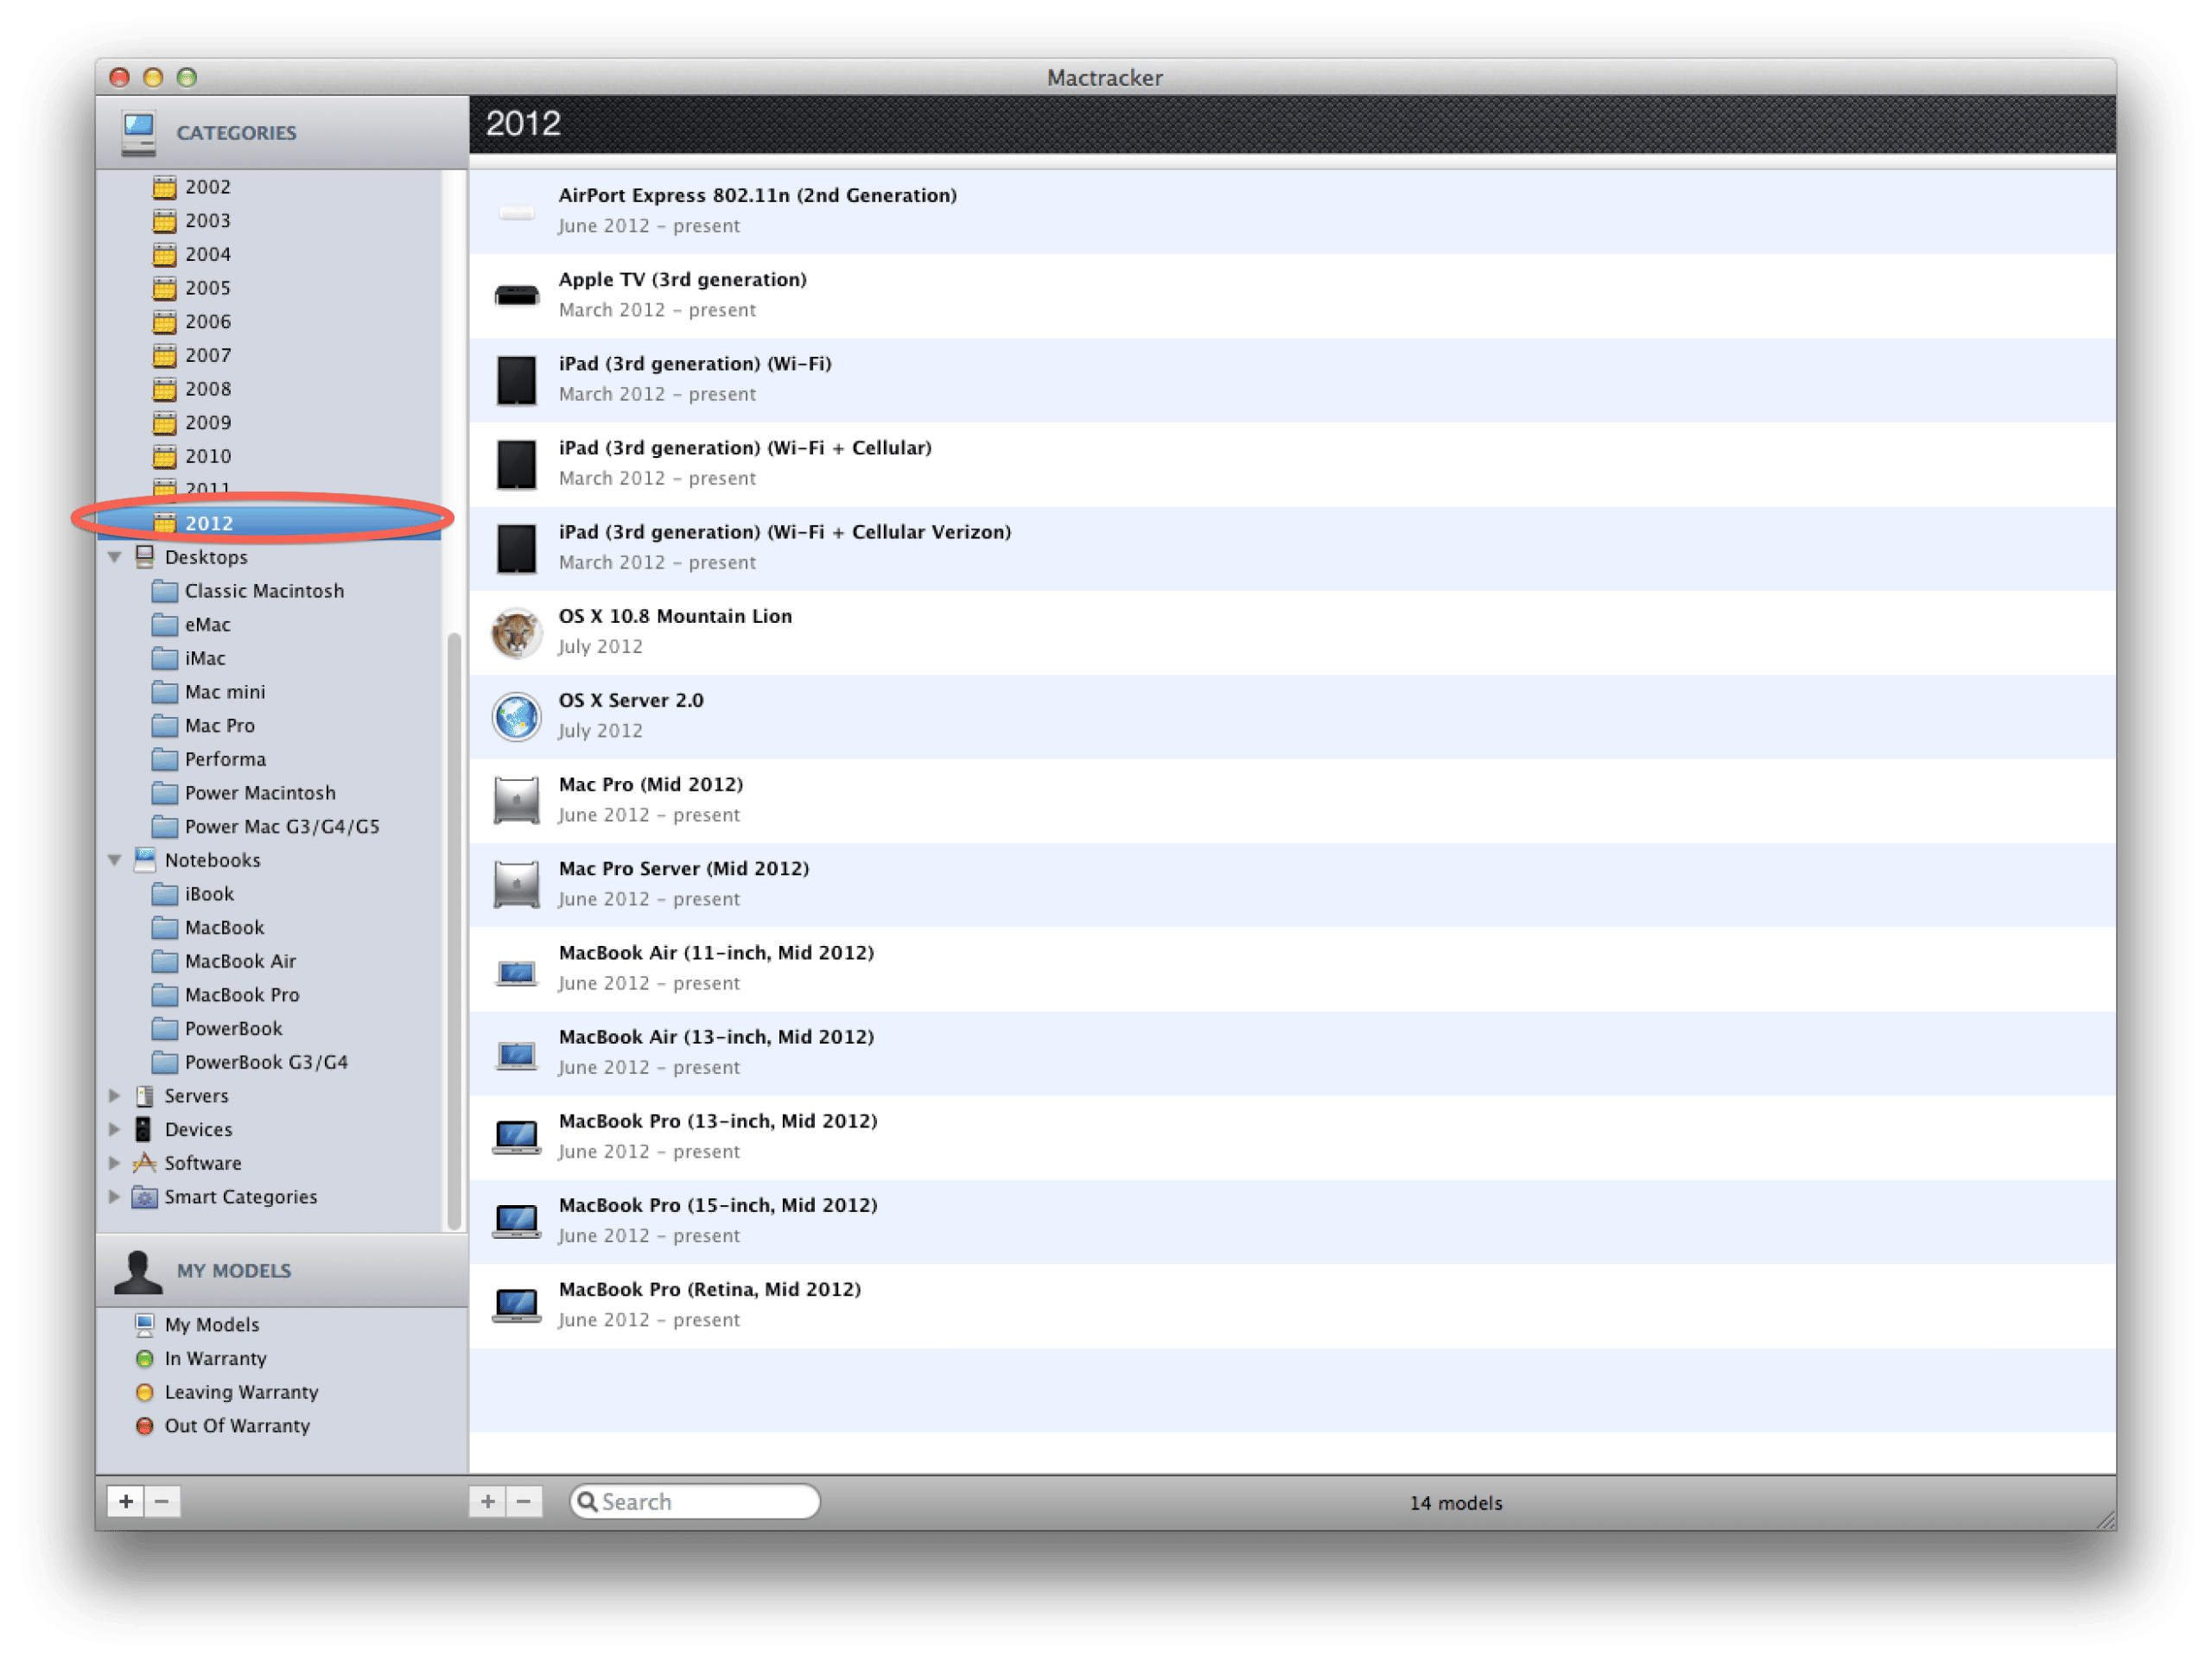Screen dimensions: 2212x1663
Task: Click the Search field
Action: (695, 1502)
